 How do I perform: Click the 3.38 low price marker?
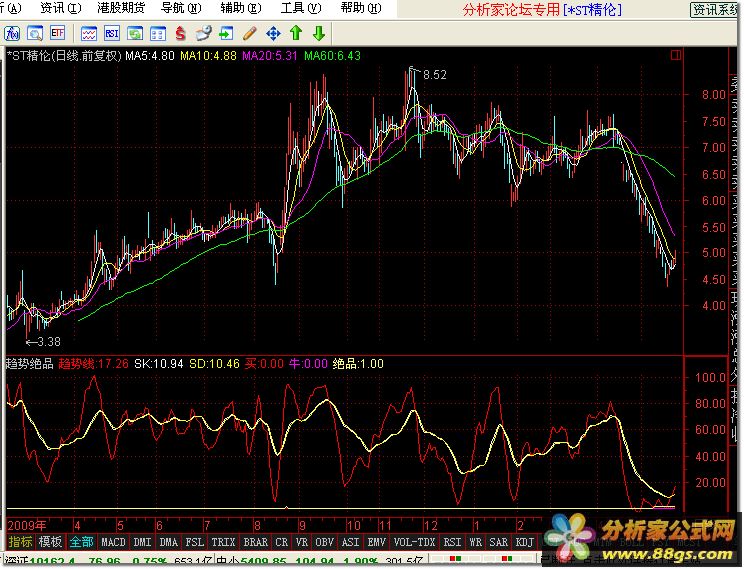coord(48,342)
